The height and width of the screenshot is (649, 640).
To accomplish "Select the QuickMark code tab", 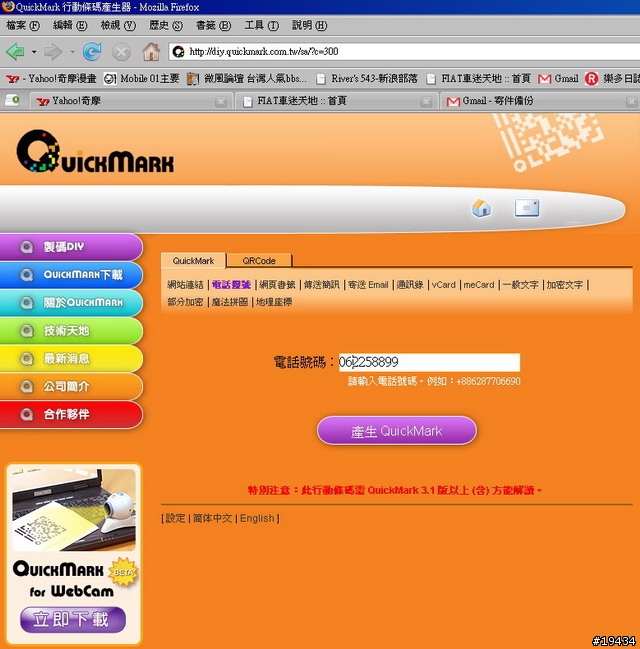I will (x=193, y=261).
